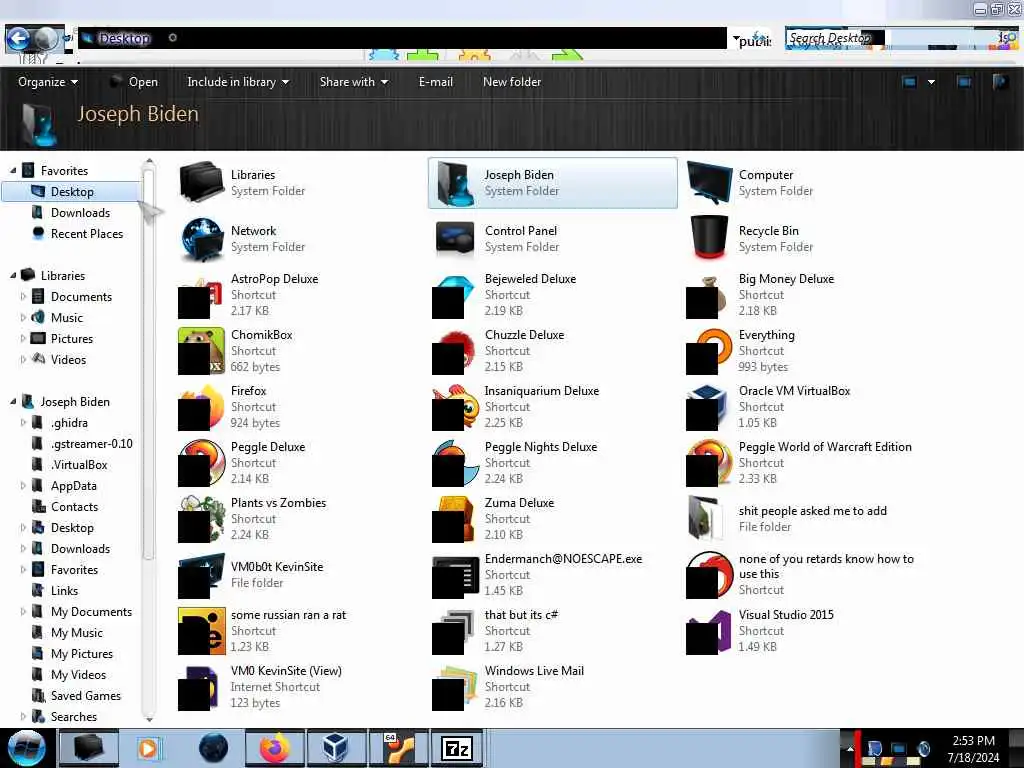The image size is (1024, 768).
Task: Expand the My Documents folder node
Action: (x=24, y=612)
